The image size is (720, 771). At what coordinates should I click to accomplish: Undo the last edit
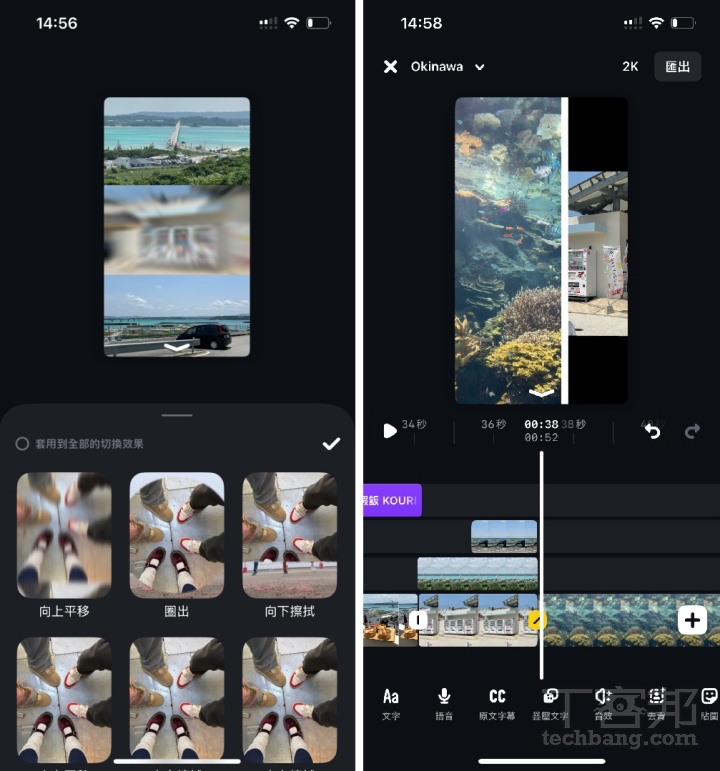tap(652, 431)
